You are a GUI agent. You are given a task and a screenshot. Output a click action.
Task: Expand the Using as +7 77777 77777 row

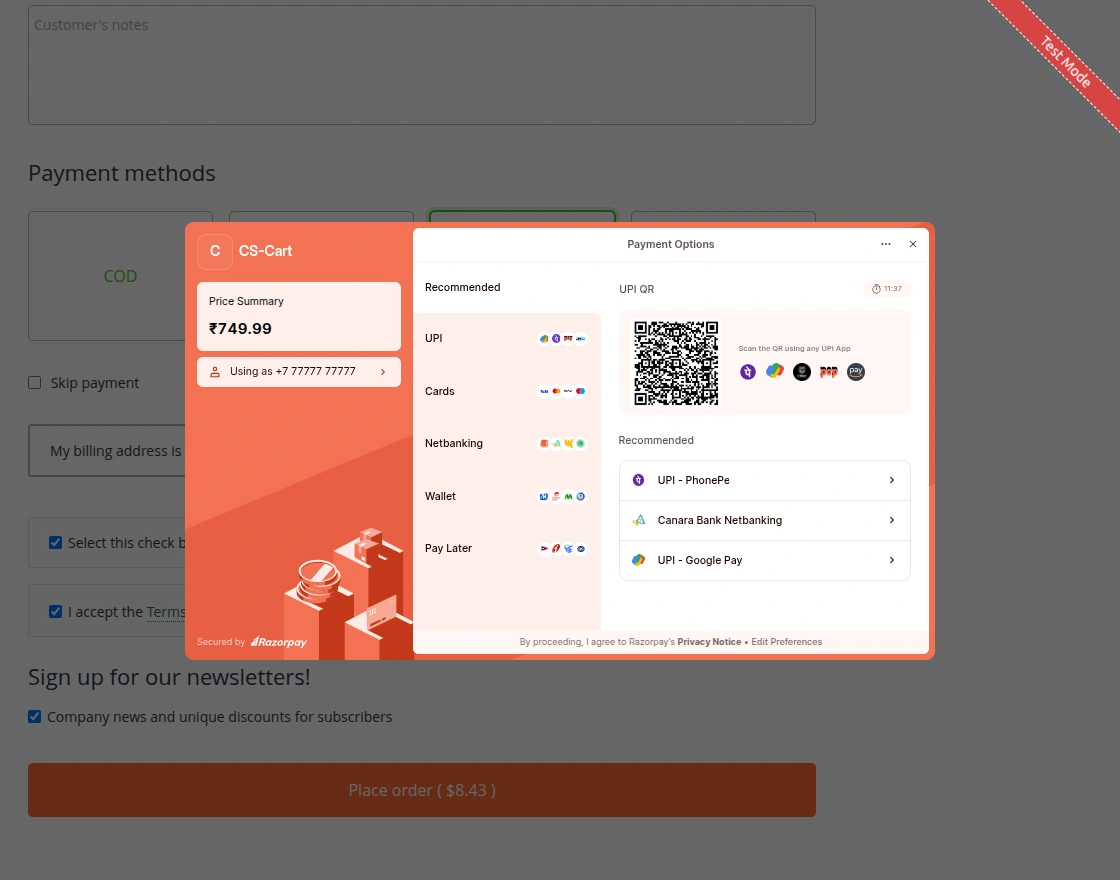coord(298,371)
